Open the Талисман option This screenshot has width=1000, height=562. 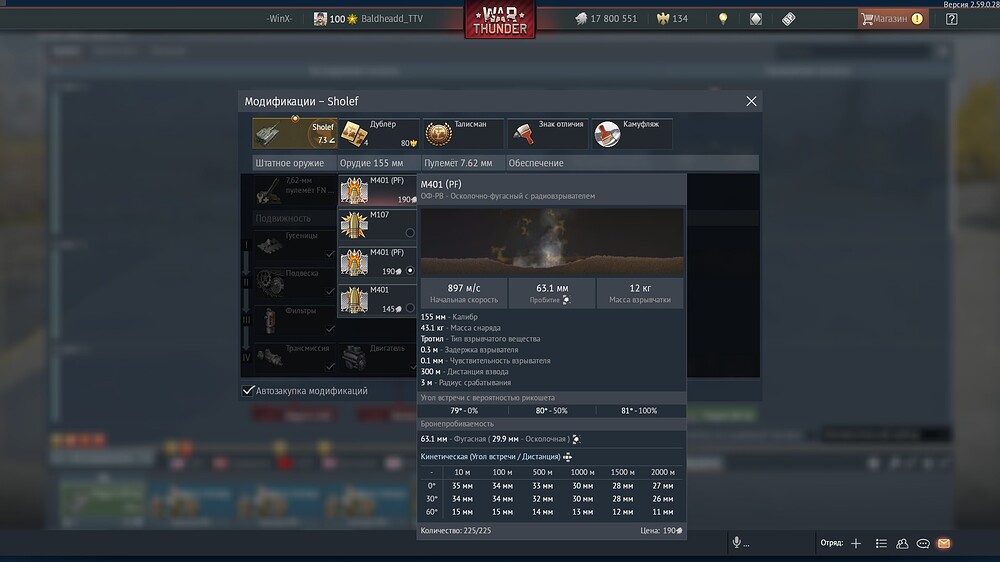pyautogui.click(x=463, y=133)
